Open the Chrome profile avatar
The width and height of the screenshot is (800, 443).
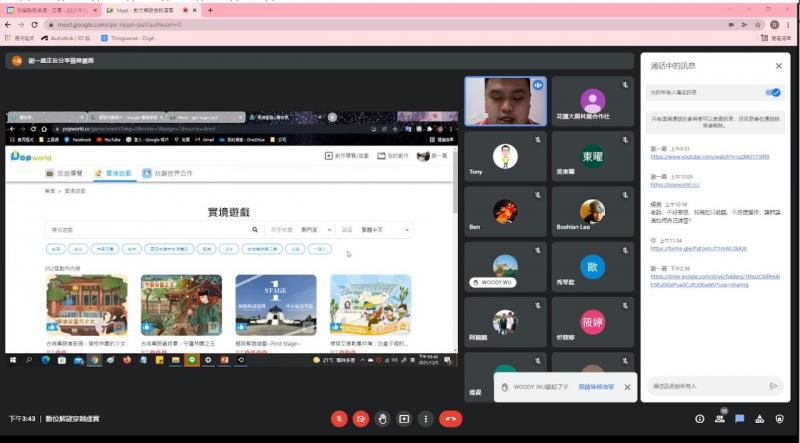point(774,24)
